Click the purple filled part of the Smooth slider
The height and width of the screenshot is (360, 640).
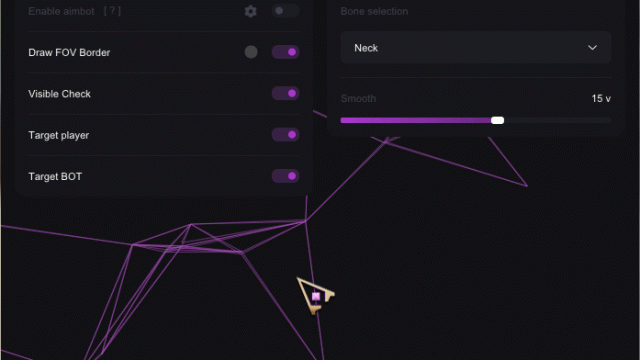[x=416, y=120]
